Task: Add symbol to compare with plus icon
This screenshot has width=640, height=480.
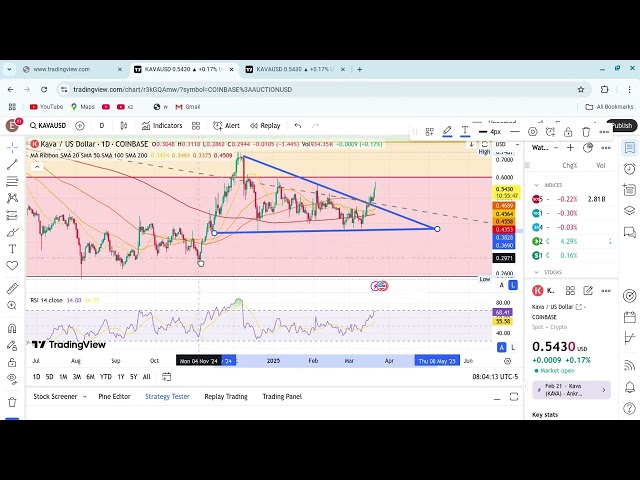Action: [80, 126]
